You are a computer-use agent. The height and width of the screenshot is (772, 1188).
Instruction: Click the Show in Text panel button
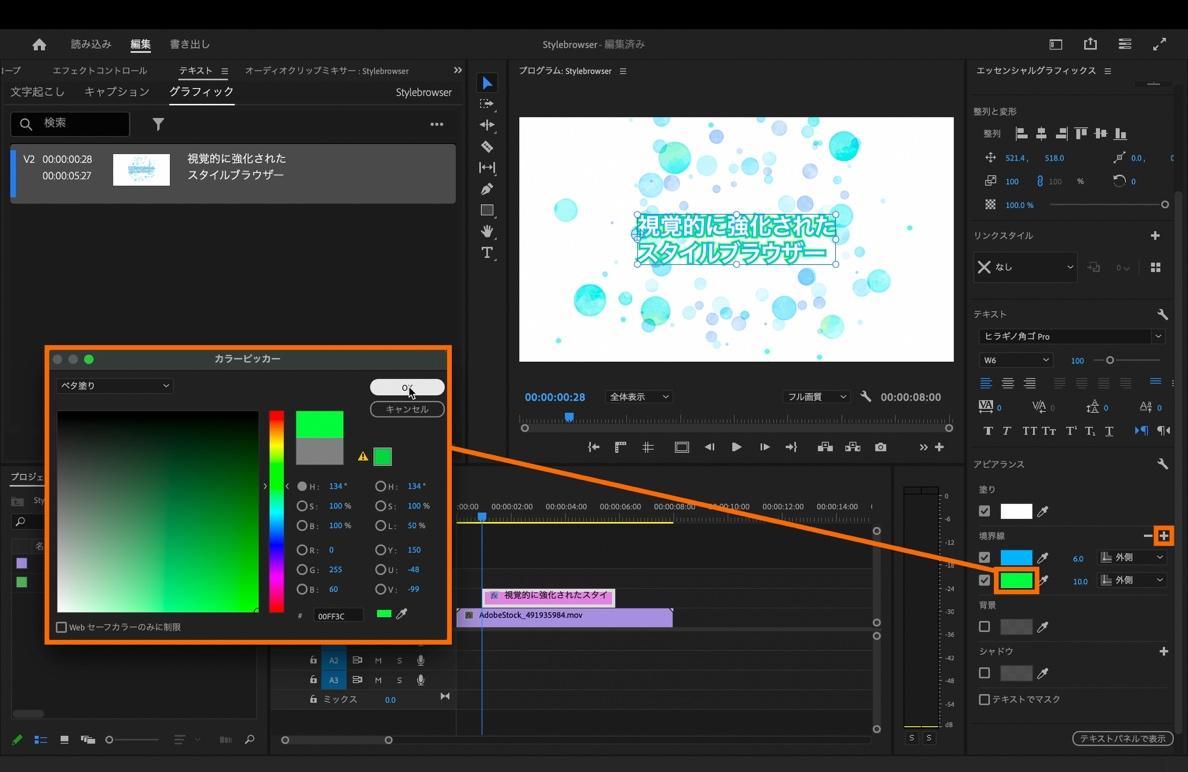[x=1122, y=739]
